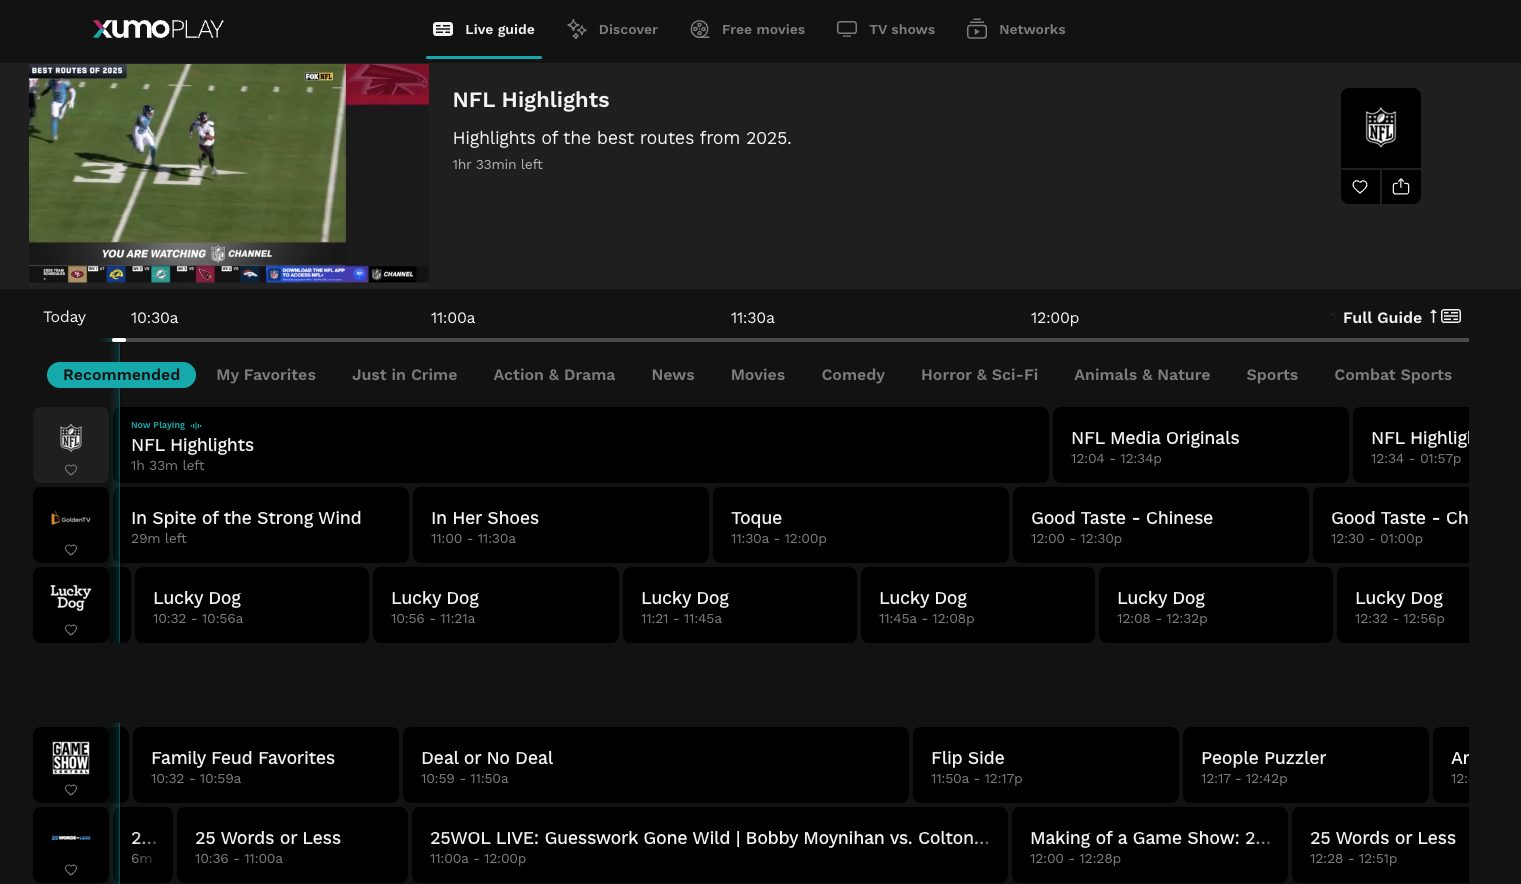Select Lucky Dog 11:45a - 12:08p episode

point(978,605)
